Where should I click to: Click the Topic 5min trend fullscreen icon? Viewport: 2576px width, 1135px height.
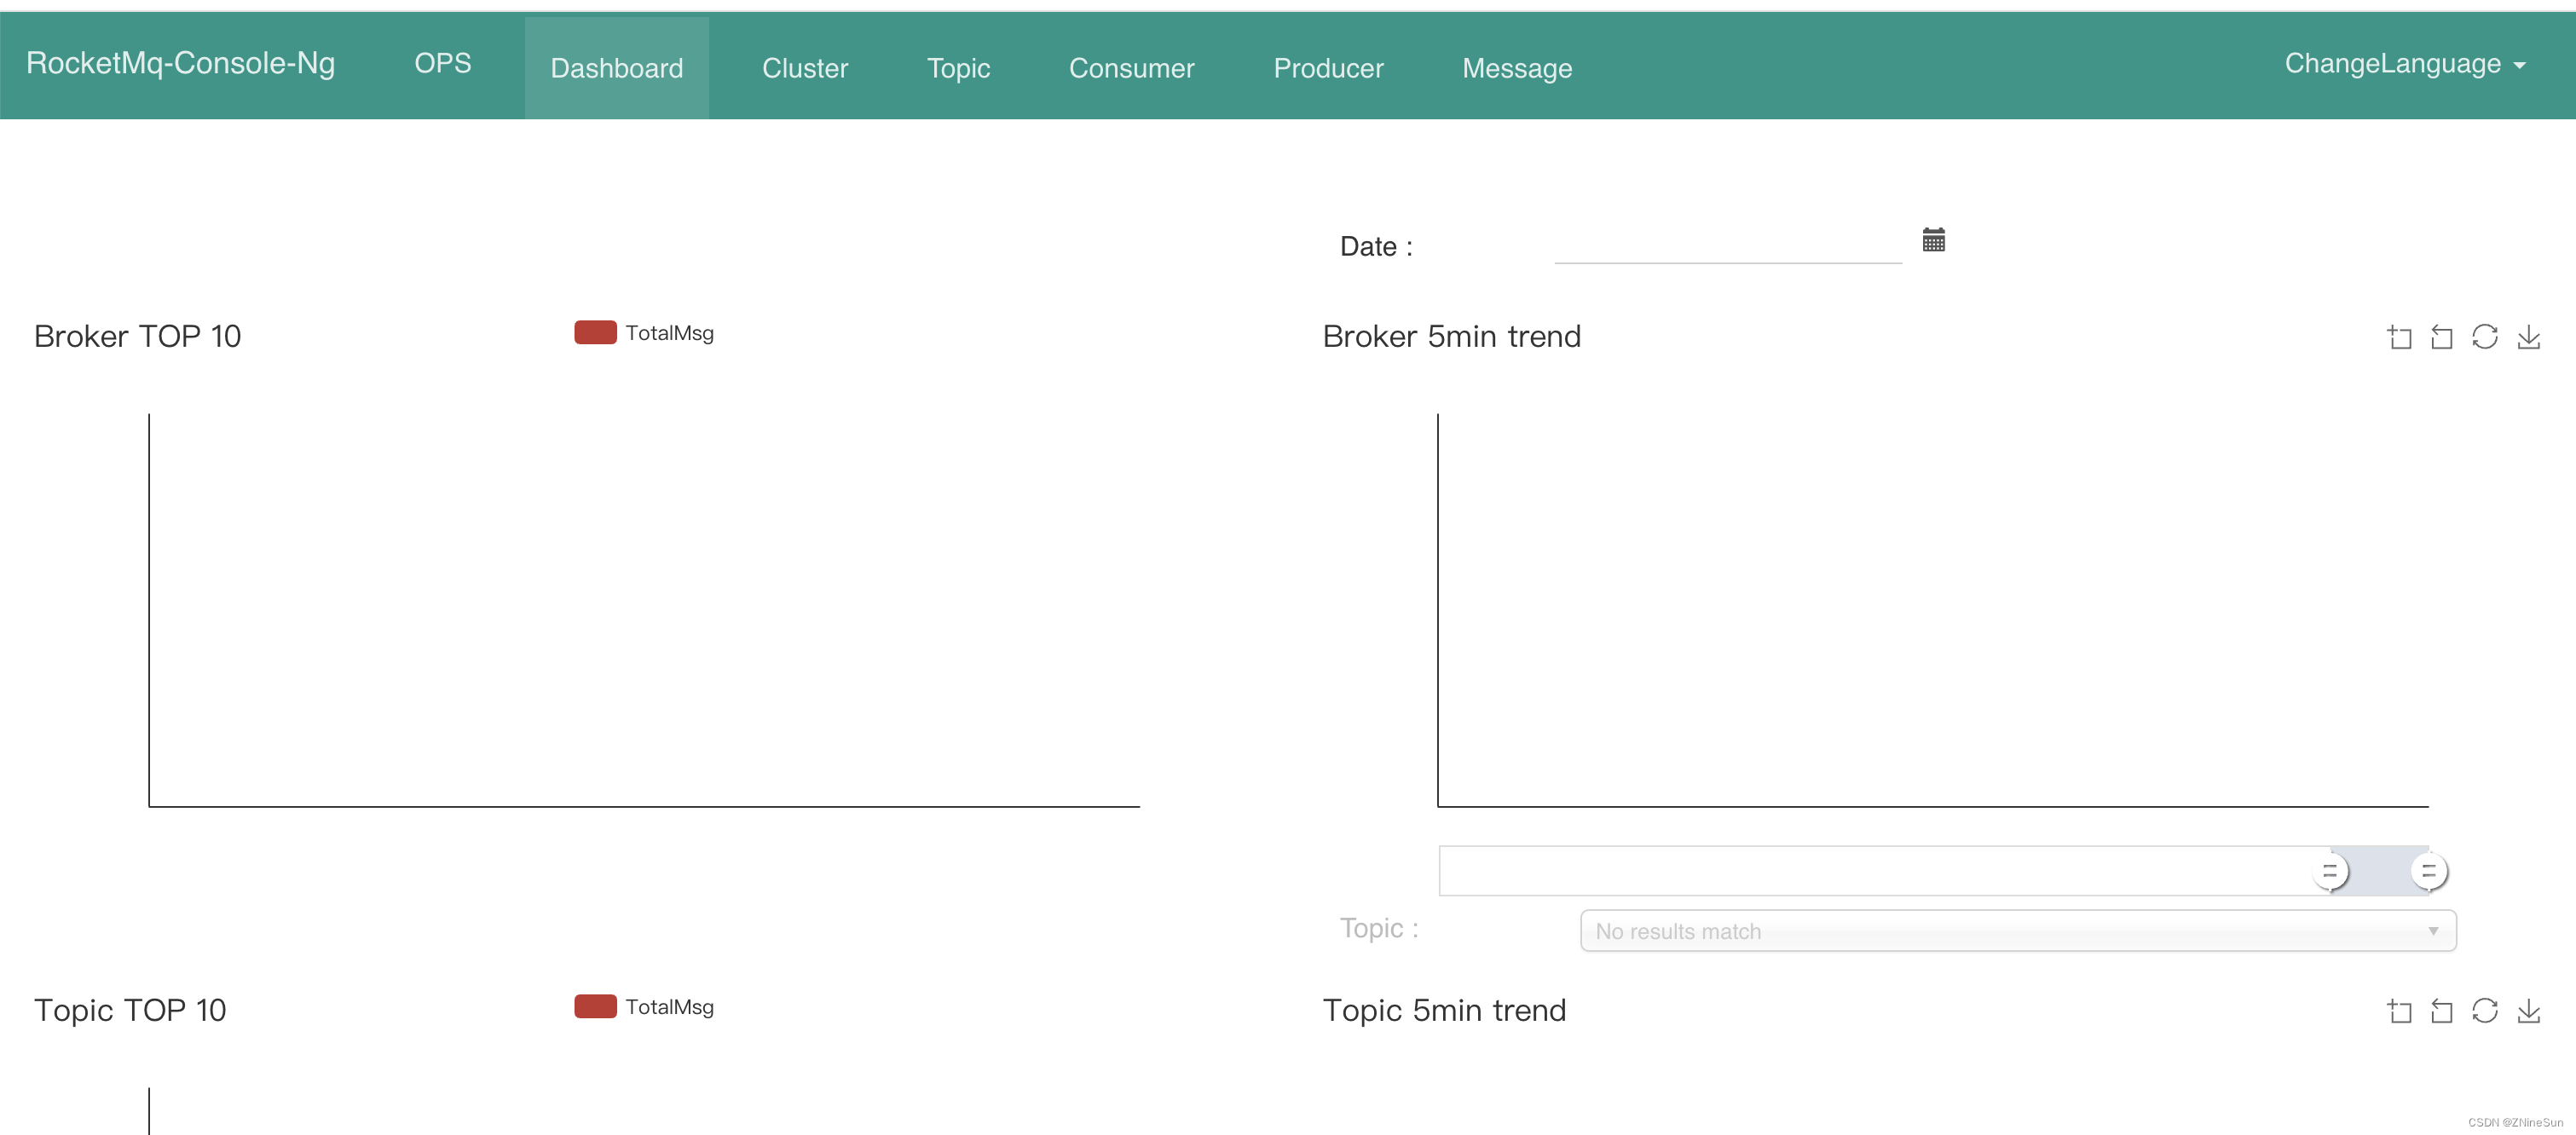coord(2400,1009)
